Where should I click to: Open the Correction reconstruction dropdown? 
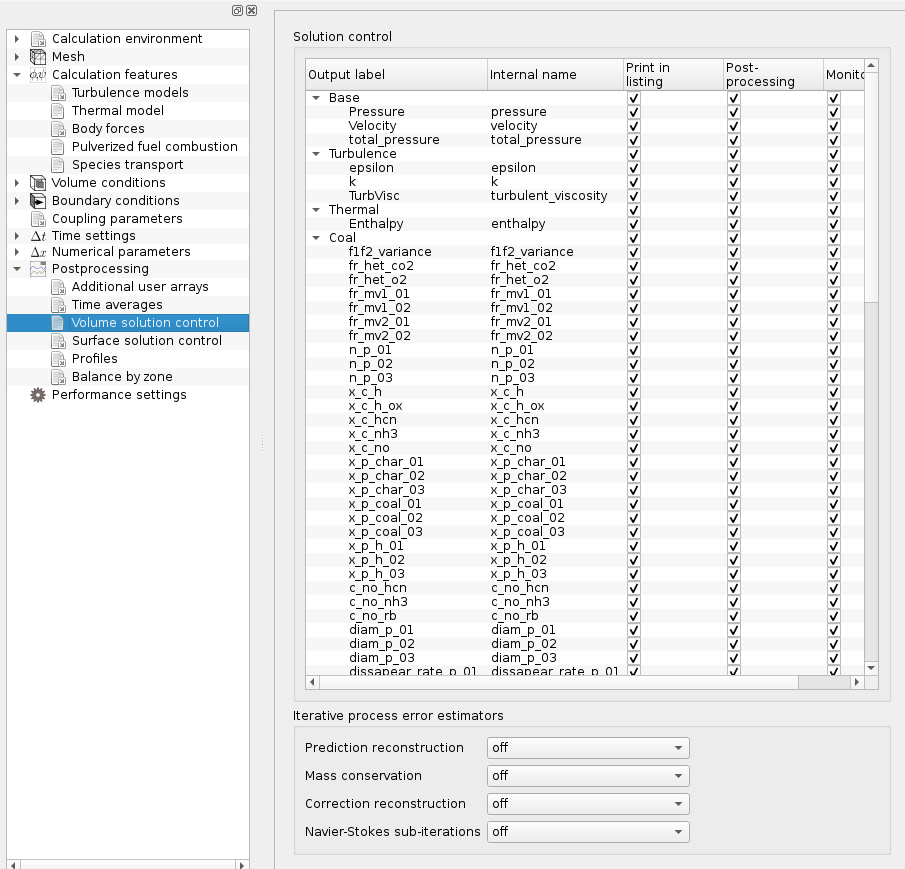(x=588, y=804)
